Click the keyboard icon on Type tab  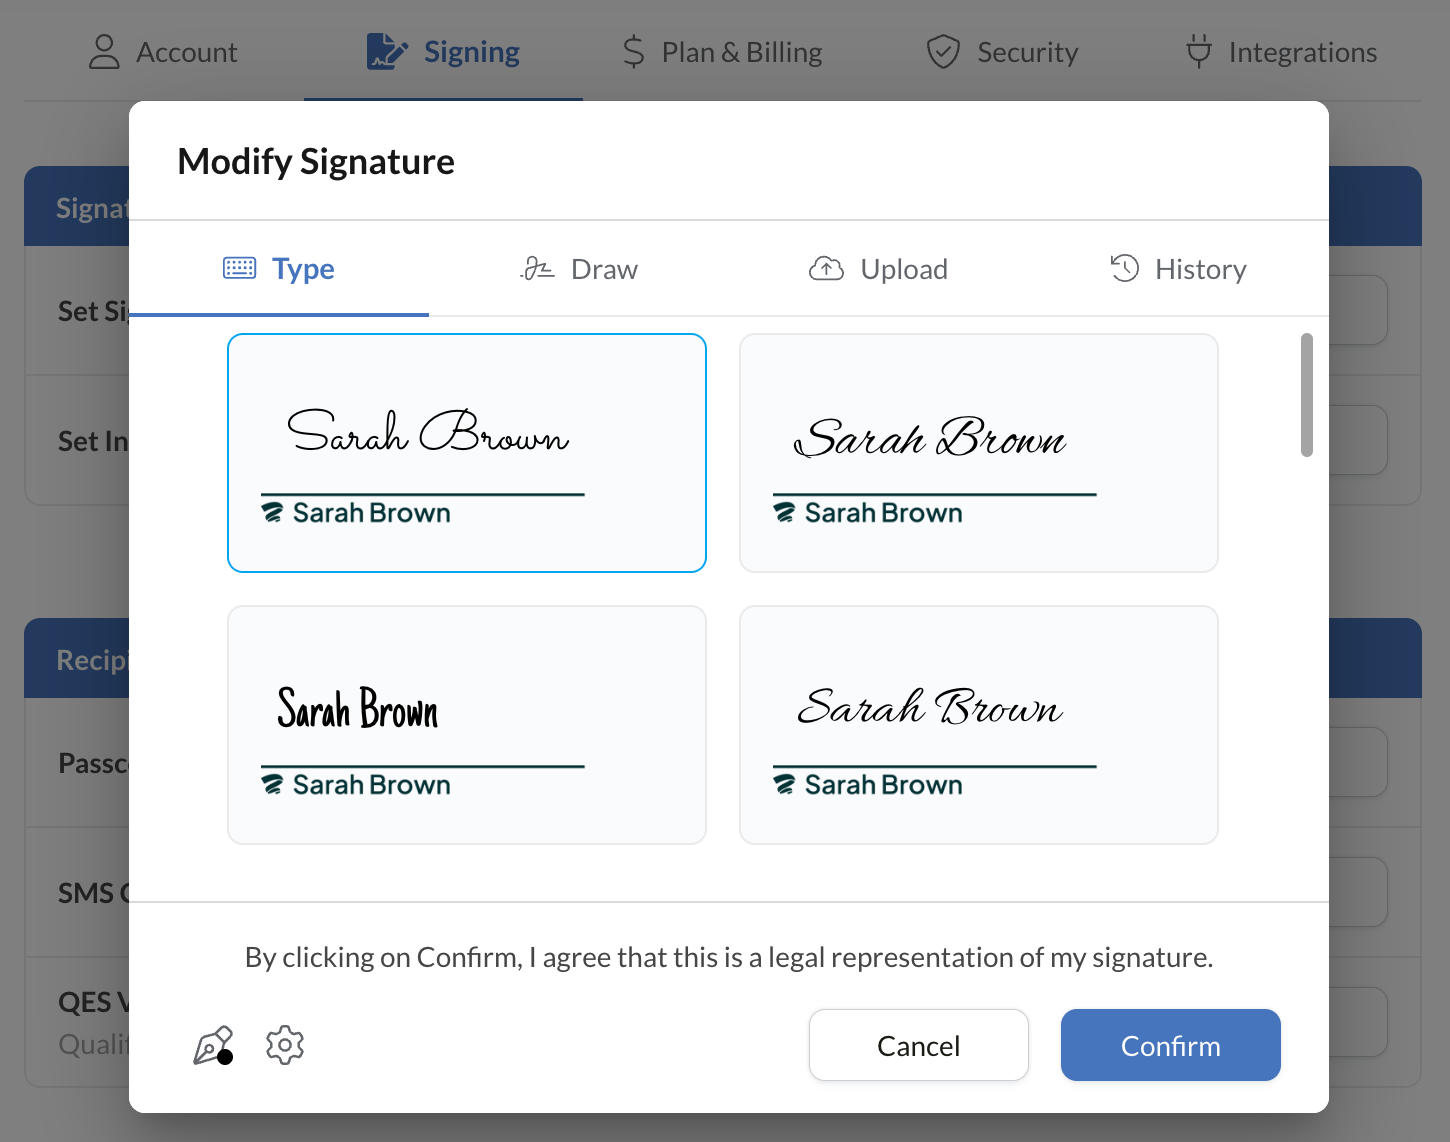click(x=239, y=268)
